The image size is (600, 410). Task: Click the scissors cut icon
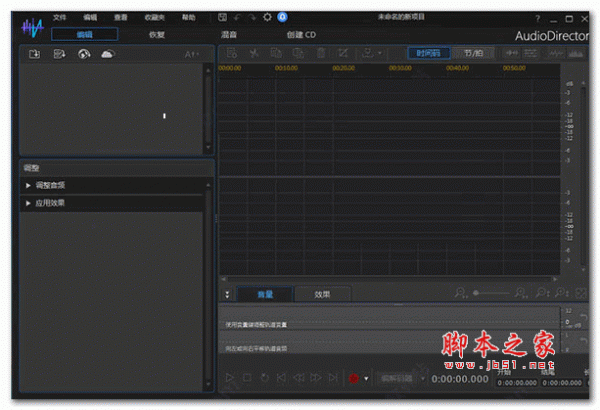click(x=254, y=53)
